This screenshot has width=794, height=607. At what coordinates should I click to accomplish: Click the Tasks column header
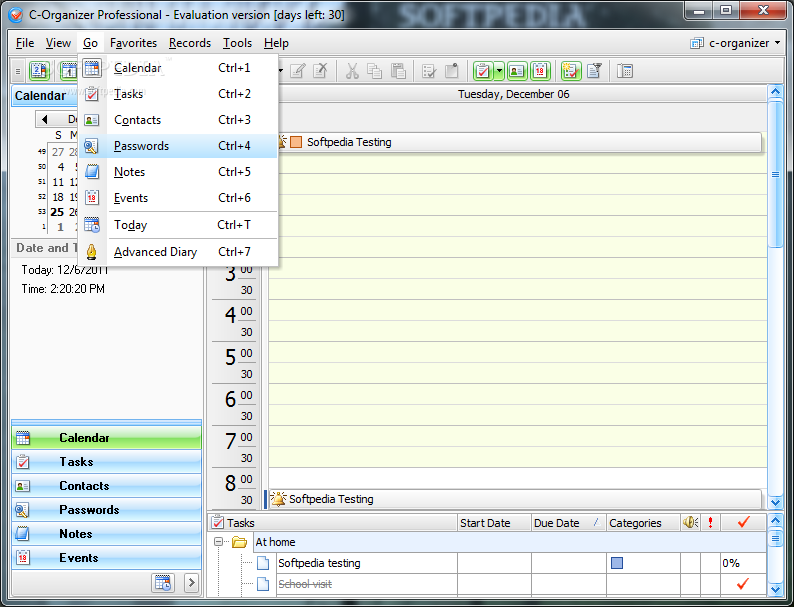333,523
